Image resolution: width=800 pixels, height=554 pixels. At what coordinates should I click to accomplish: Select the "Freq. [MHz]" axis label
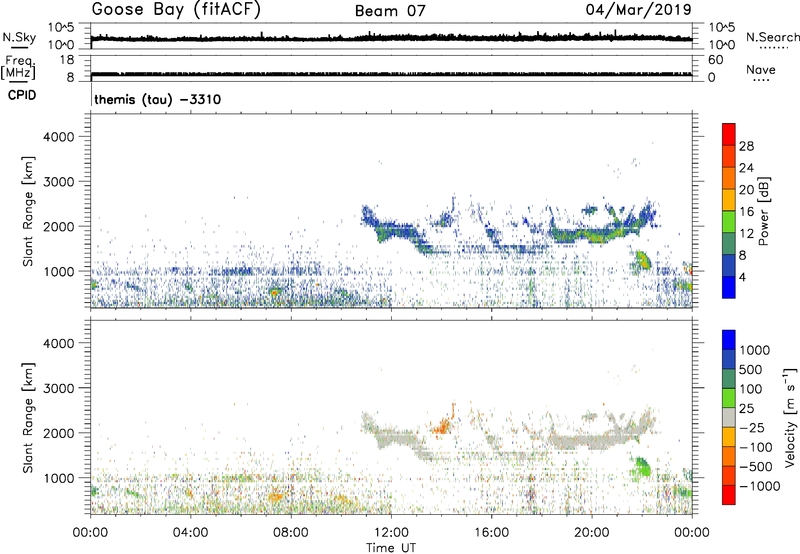pos(18,67)
